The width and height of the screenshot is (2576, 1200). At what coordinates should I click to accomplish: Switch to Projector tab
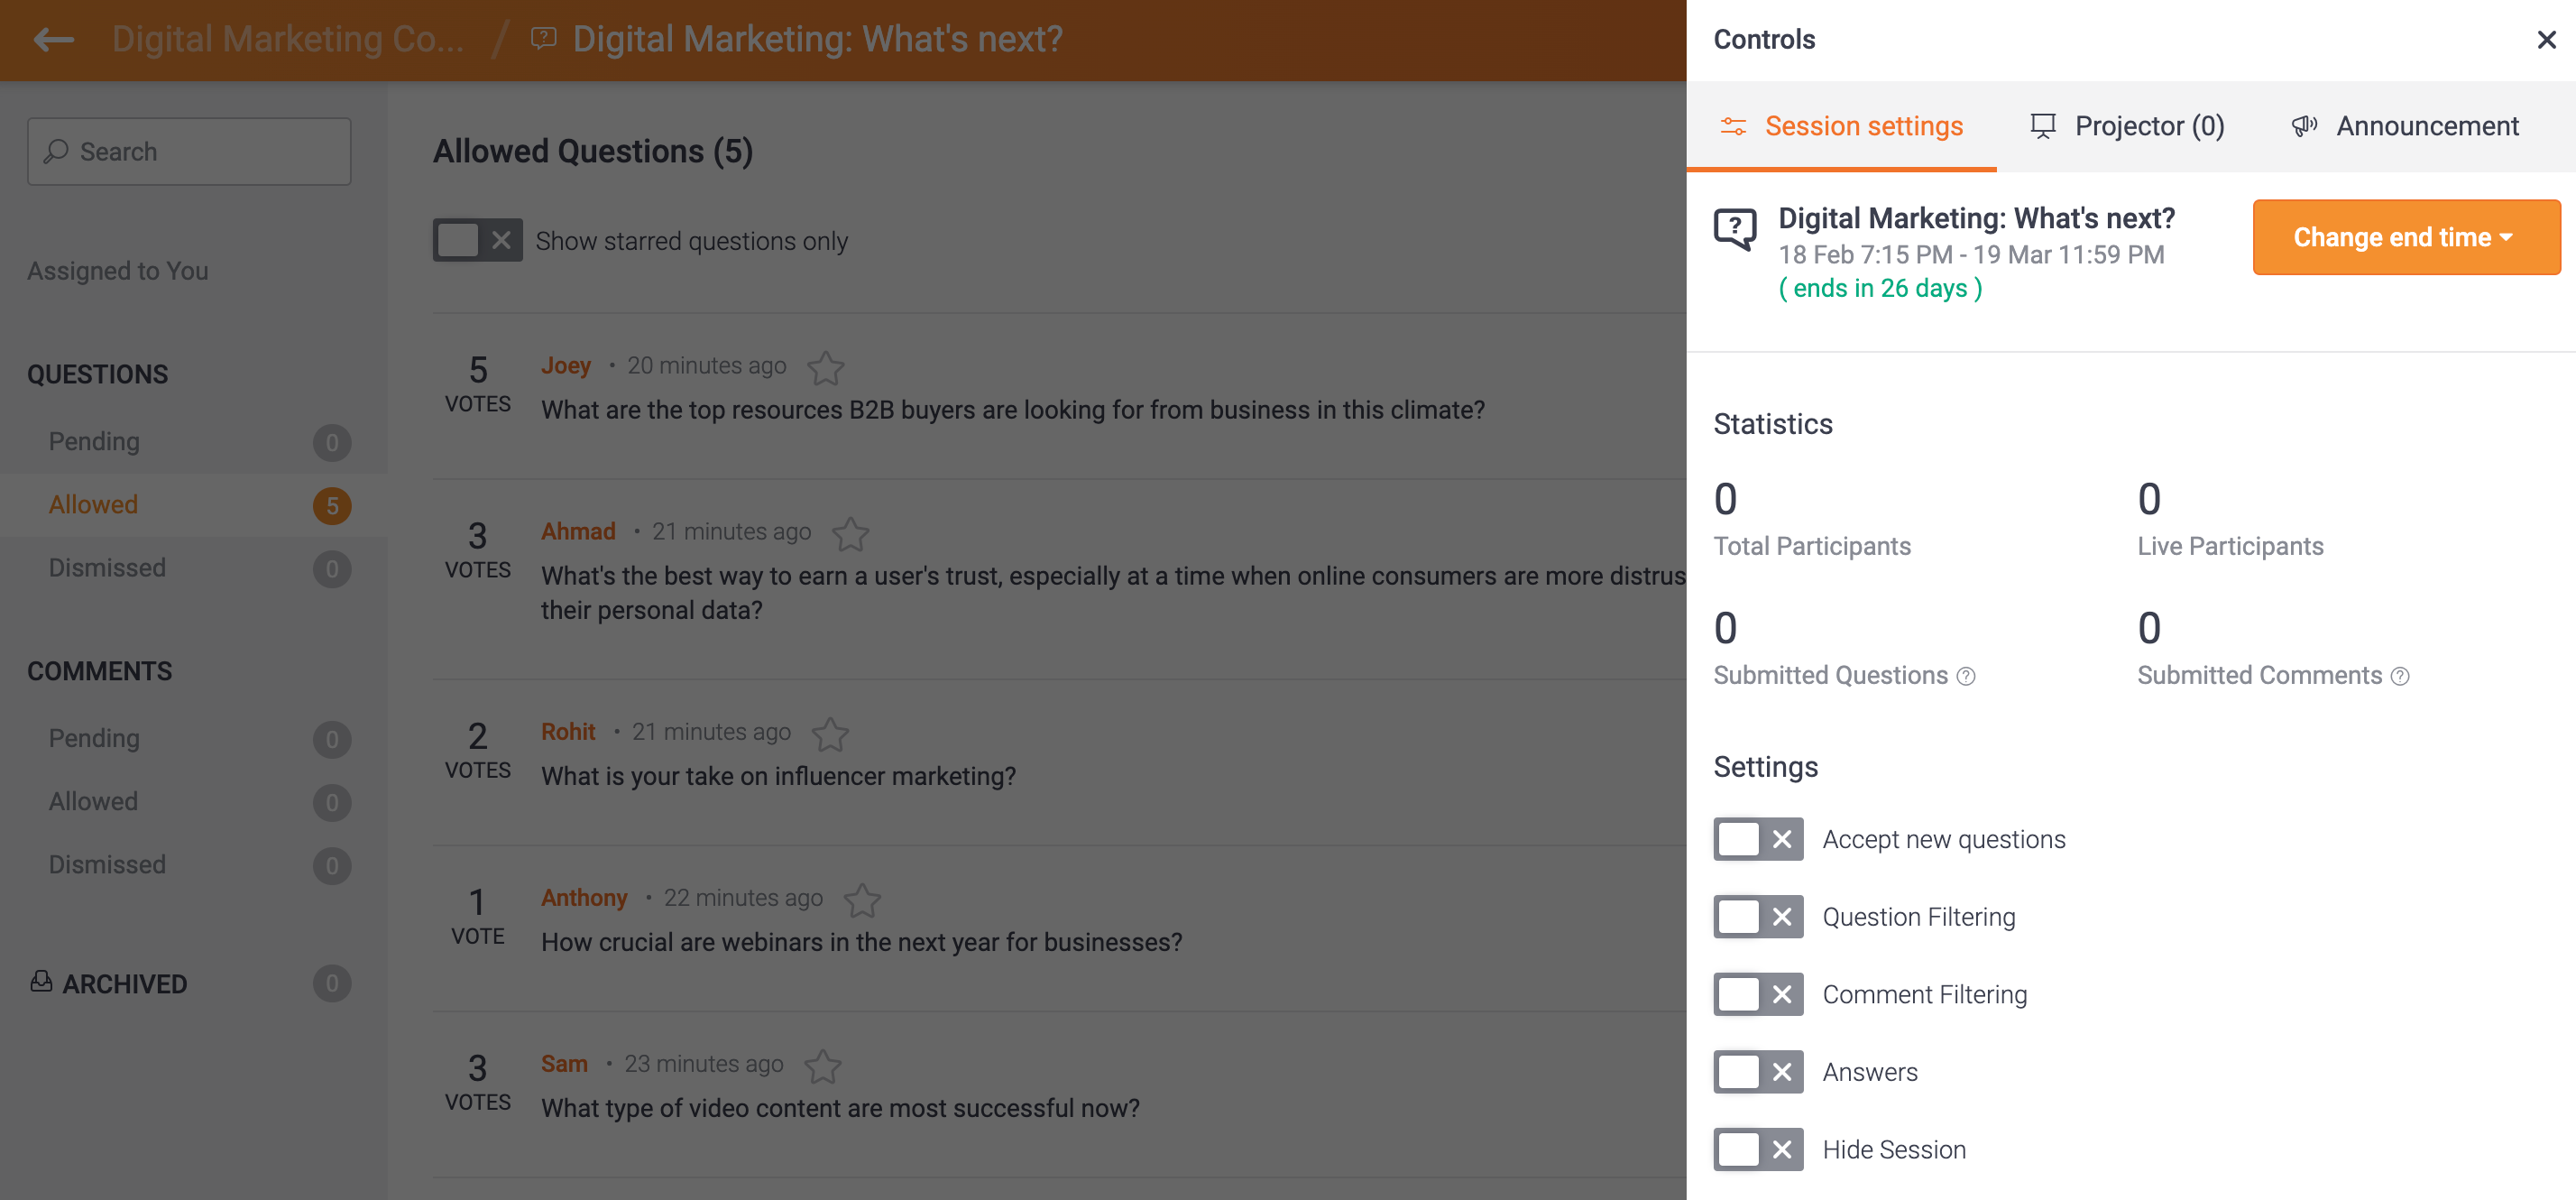tap(2128, 126)
